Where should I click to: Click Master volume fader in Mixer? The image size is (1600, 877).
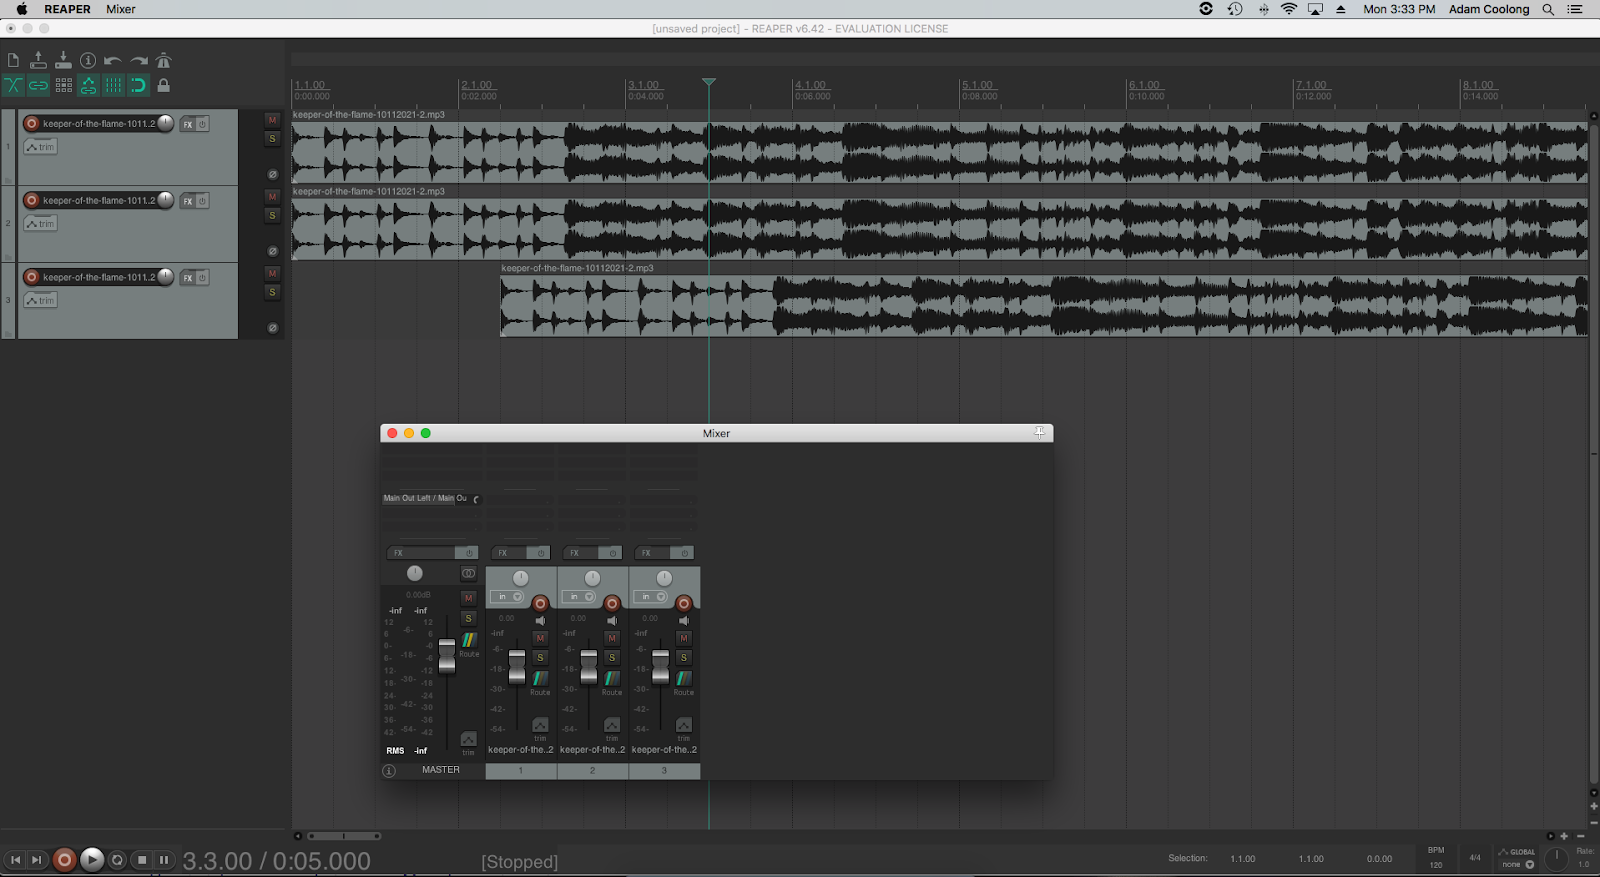coord(447,655)
